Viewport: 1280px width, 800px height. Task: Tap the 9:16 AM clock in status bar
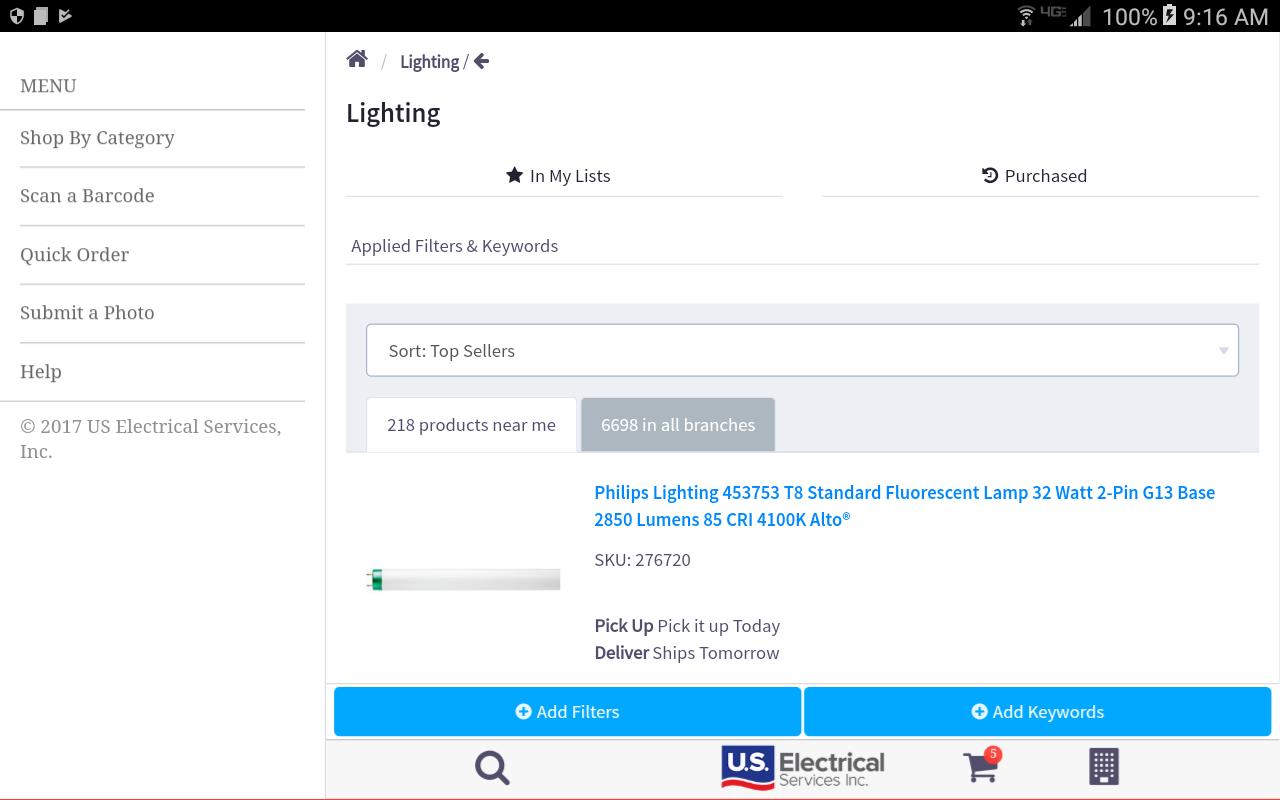click(x=1225, y=17)
